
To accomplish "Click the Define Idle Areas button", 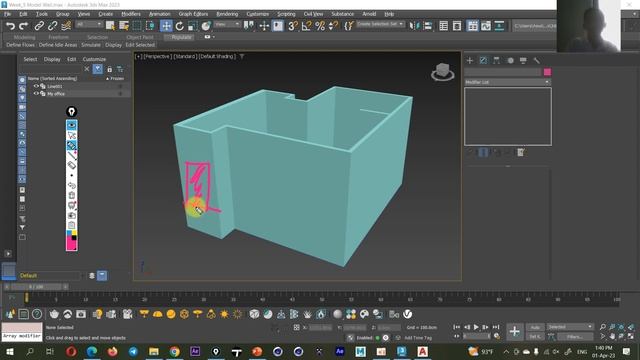I will pos(58,45).
